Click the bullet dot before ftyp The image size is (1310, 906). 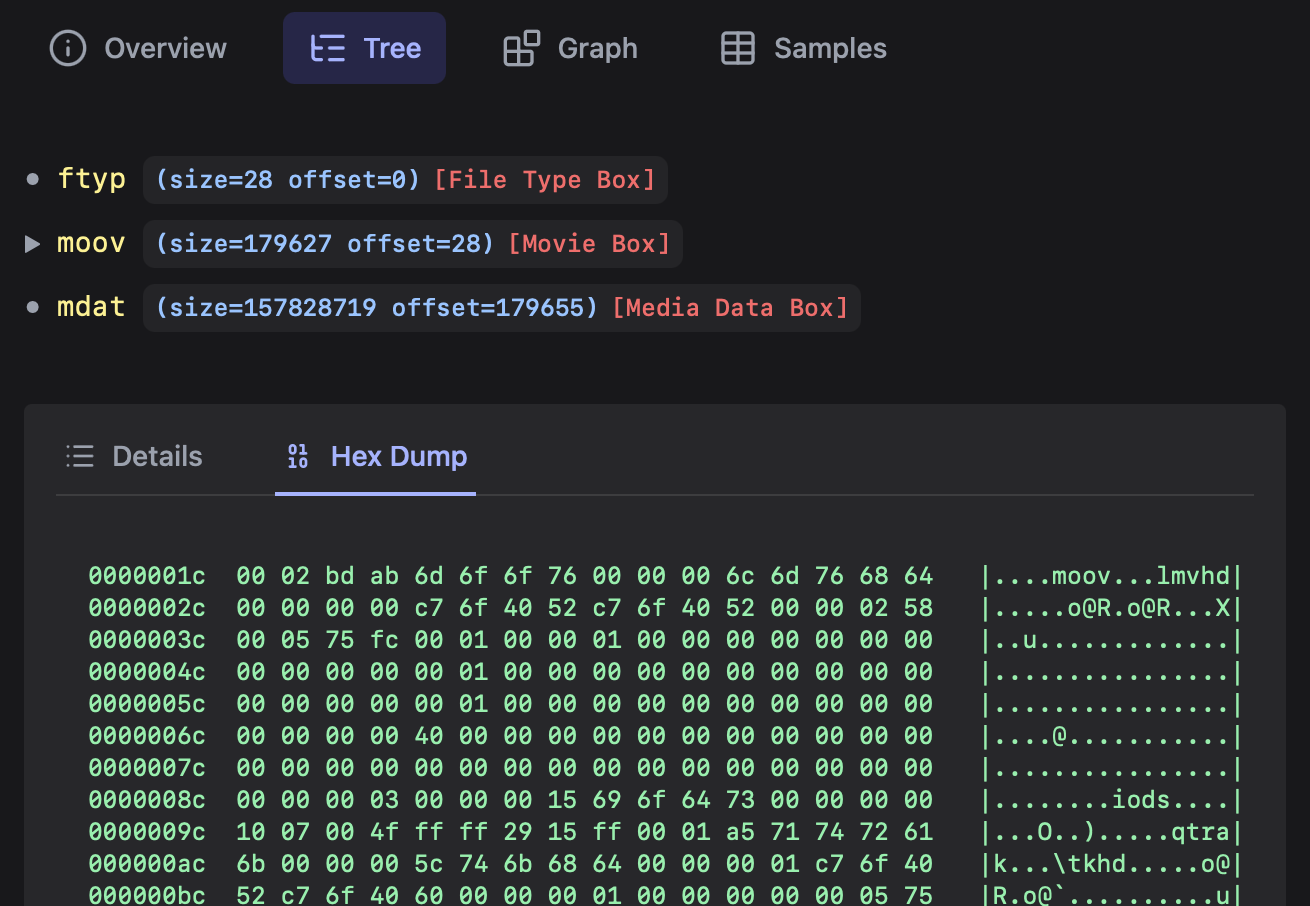pos(33,180)
